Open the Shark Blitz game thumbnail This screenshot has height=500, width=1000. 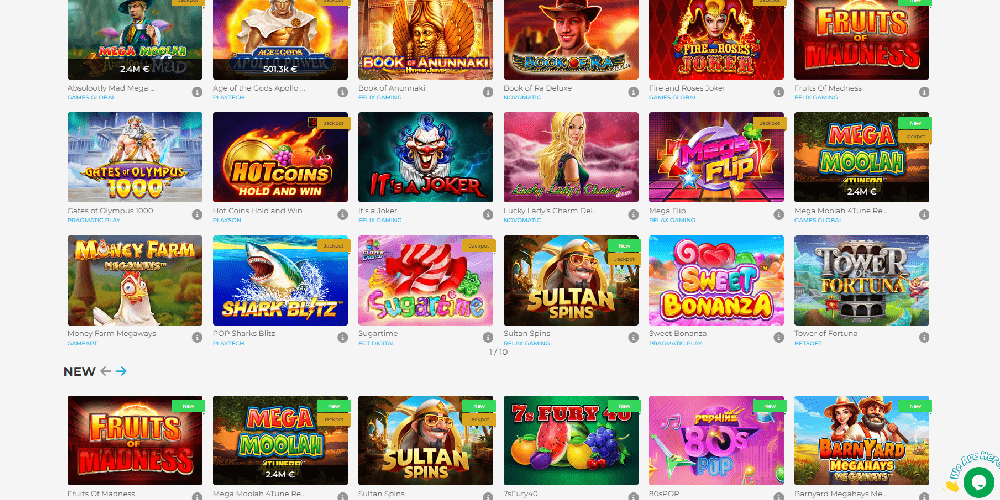coord(281,281)
